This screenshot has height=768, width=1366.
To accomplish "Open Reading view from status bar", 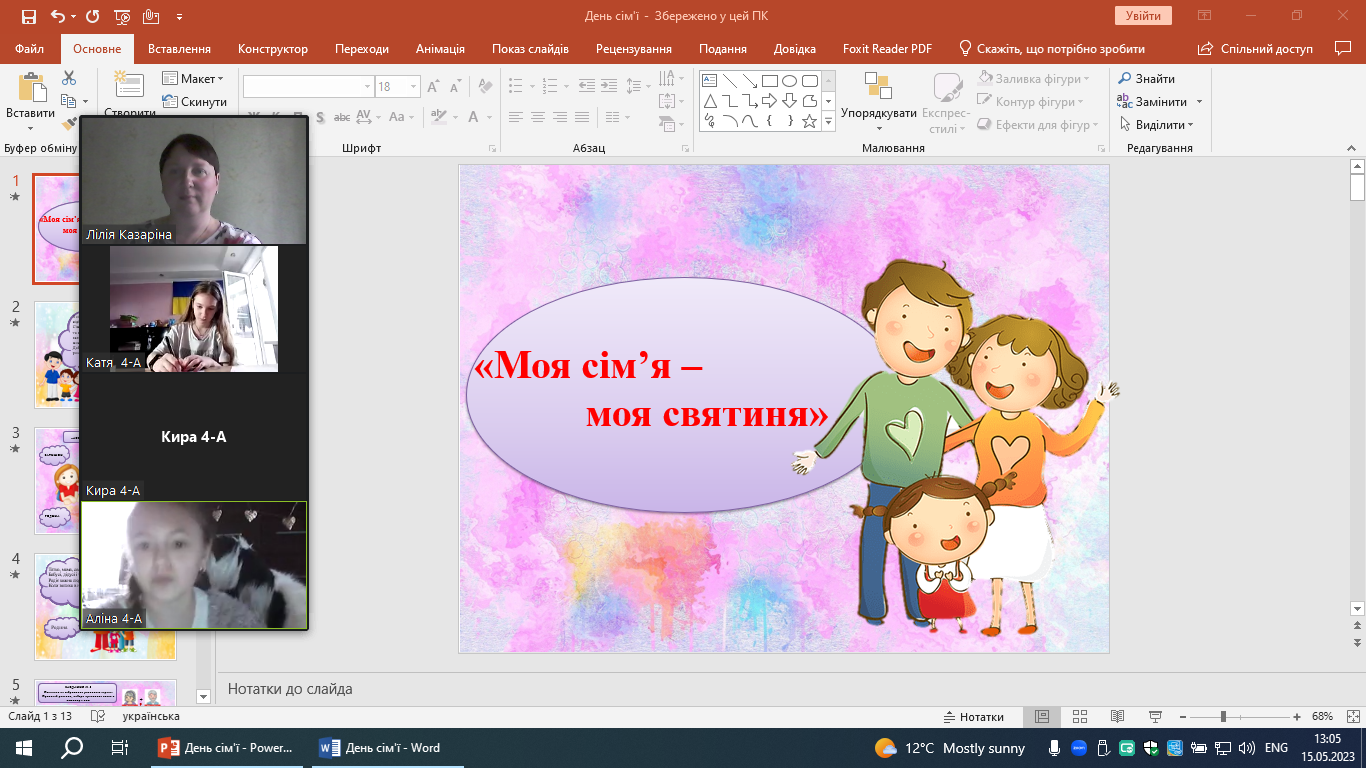I will click(1118, 717).
